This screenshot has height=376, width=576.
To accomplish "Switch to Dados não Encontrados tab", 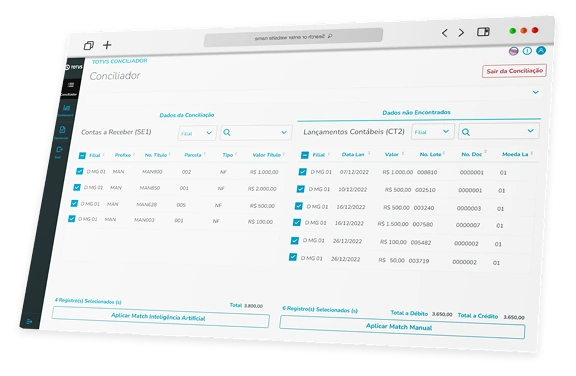I will click(x=416, y=112).
